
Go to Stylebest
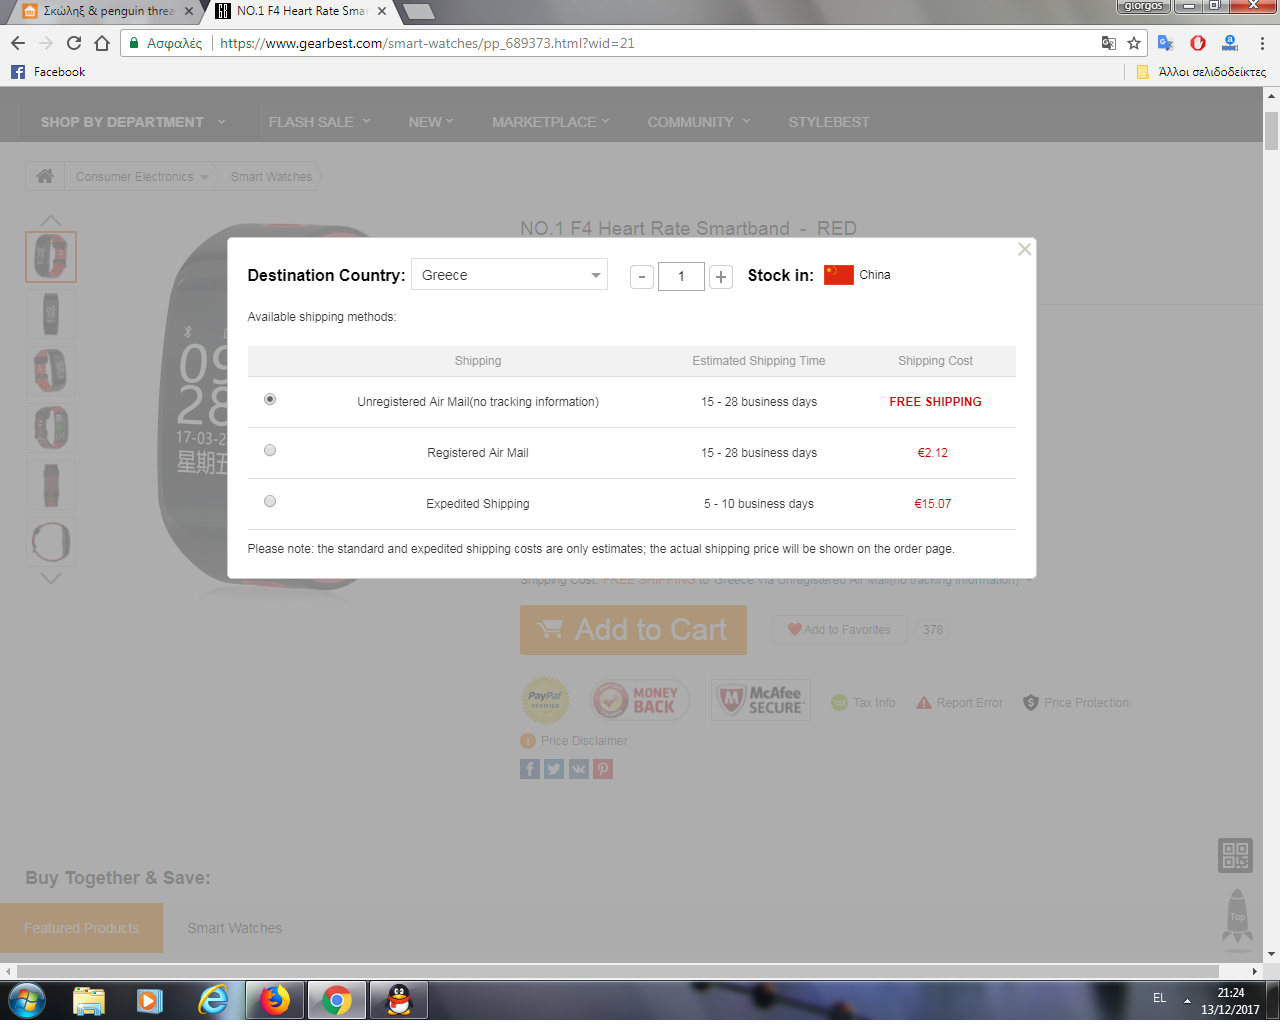[x=829, y=122]
